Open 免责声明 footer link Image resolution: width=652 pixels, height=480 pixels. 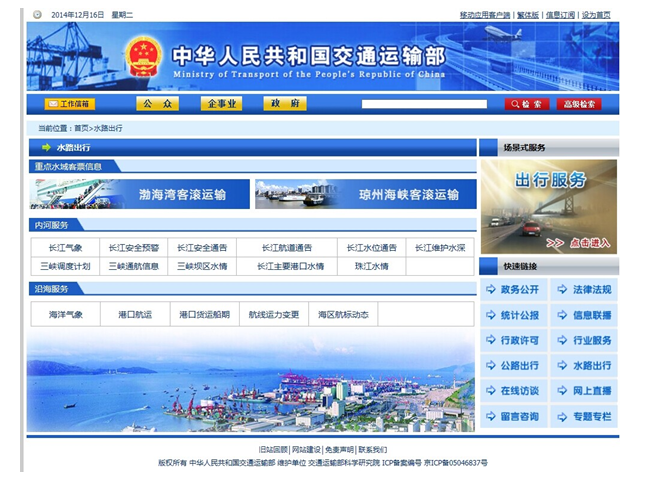[x=339, y=450]
